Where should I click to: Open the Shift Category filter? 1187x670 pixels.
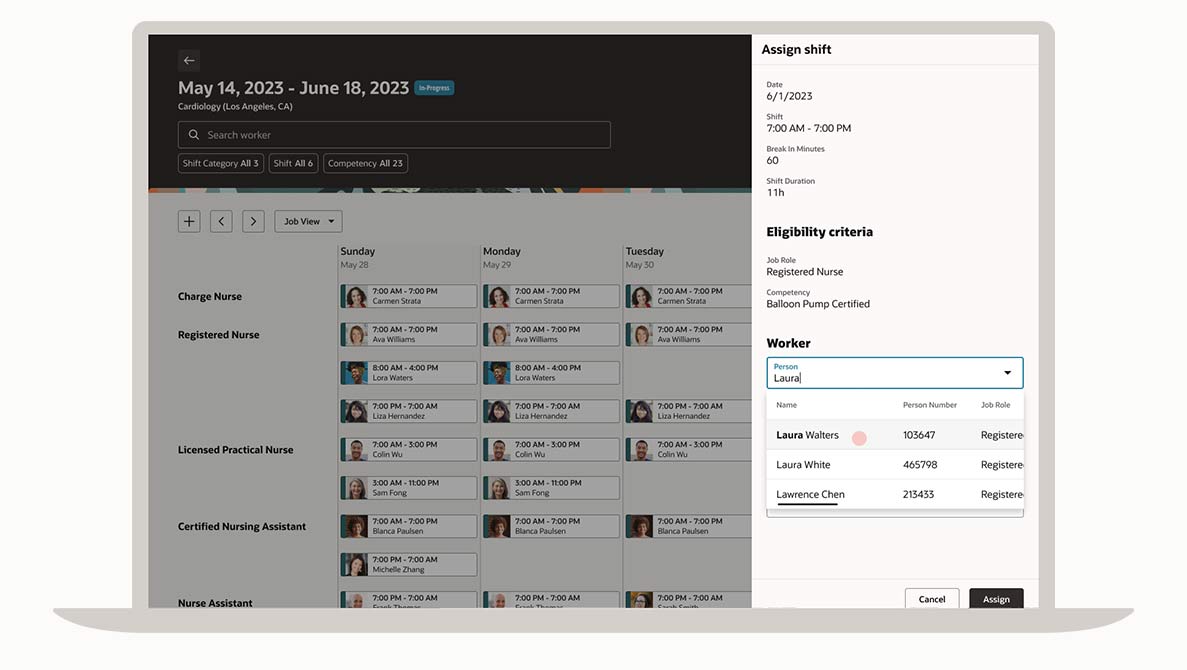point(220,164)
